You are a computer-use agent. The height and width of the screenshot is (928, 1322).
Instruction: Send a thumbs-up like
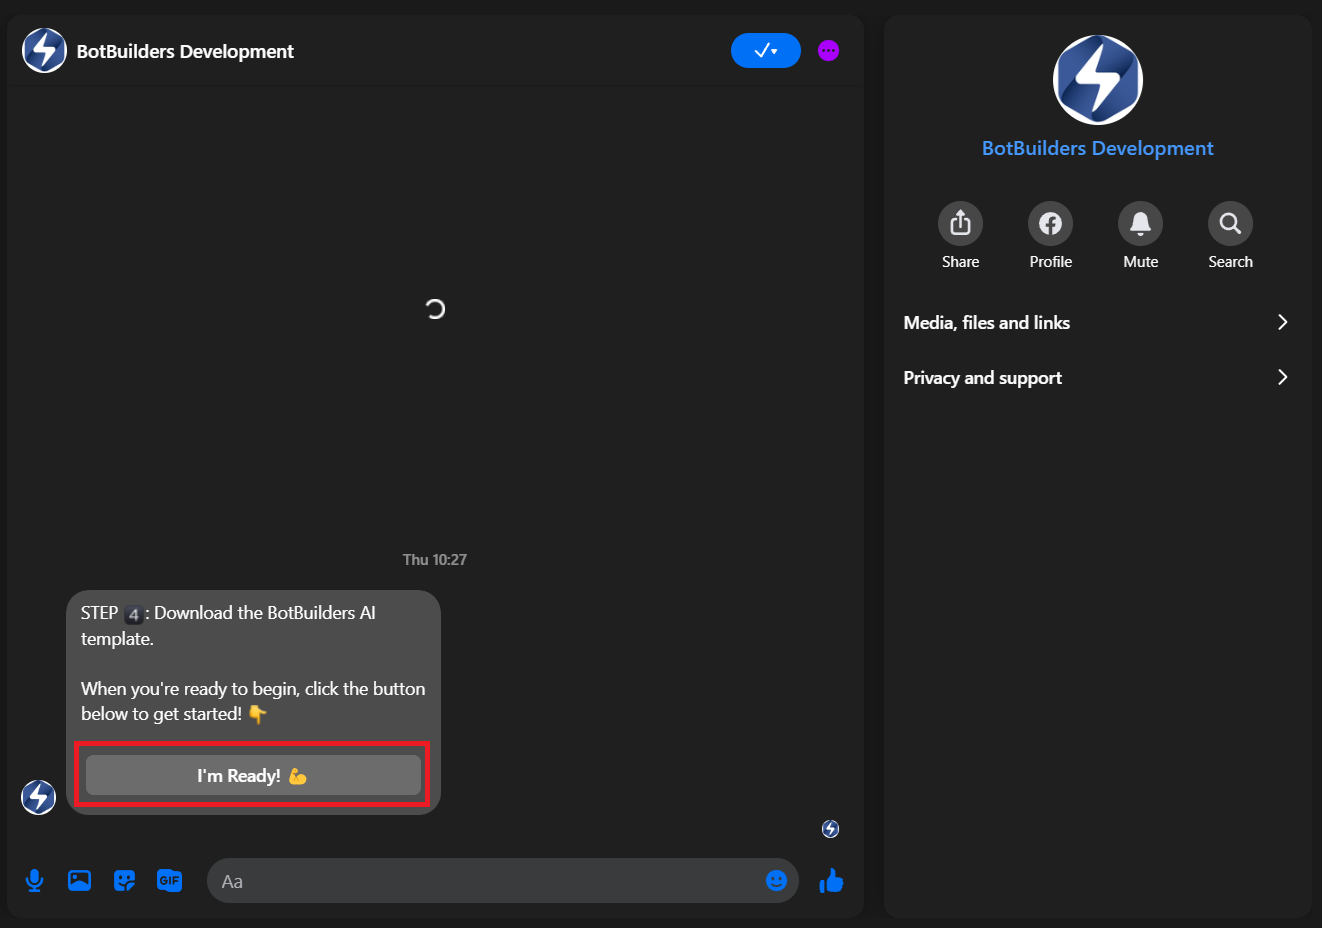coord(831,881)
